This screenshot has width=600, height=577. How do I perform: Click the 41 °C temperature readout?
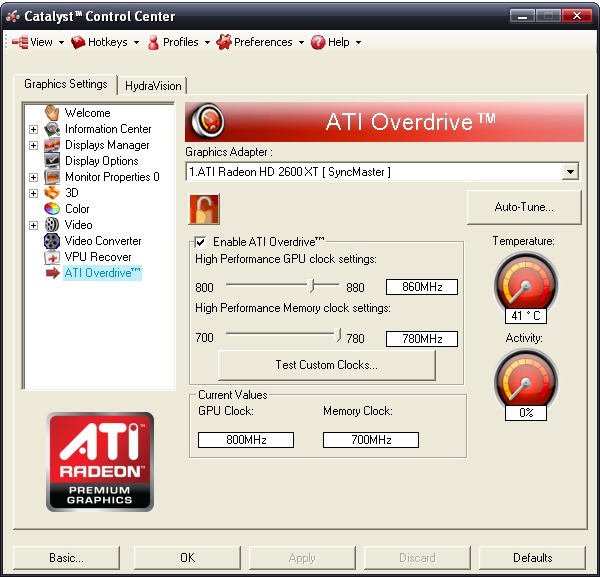click(526, 316)
